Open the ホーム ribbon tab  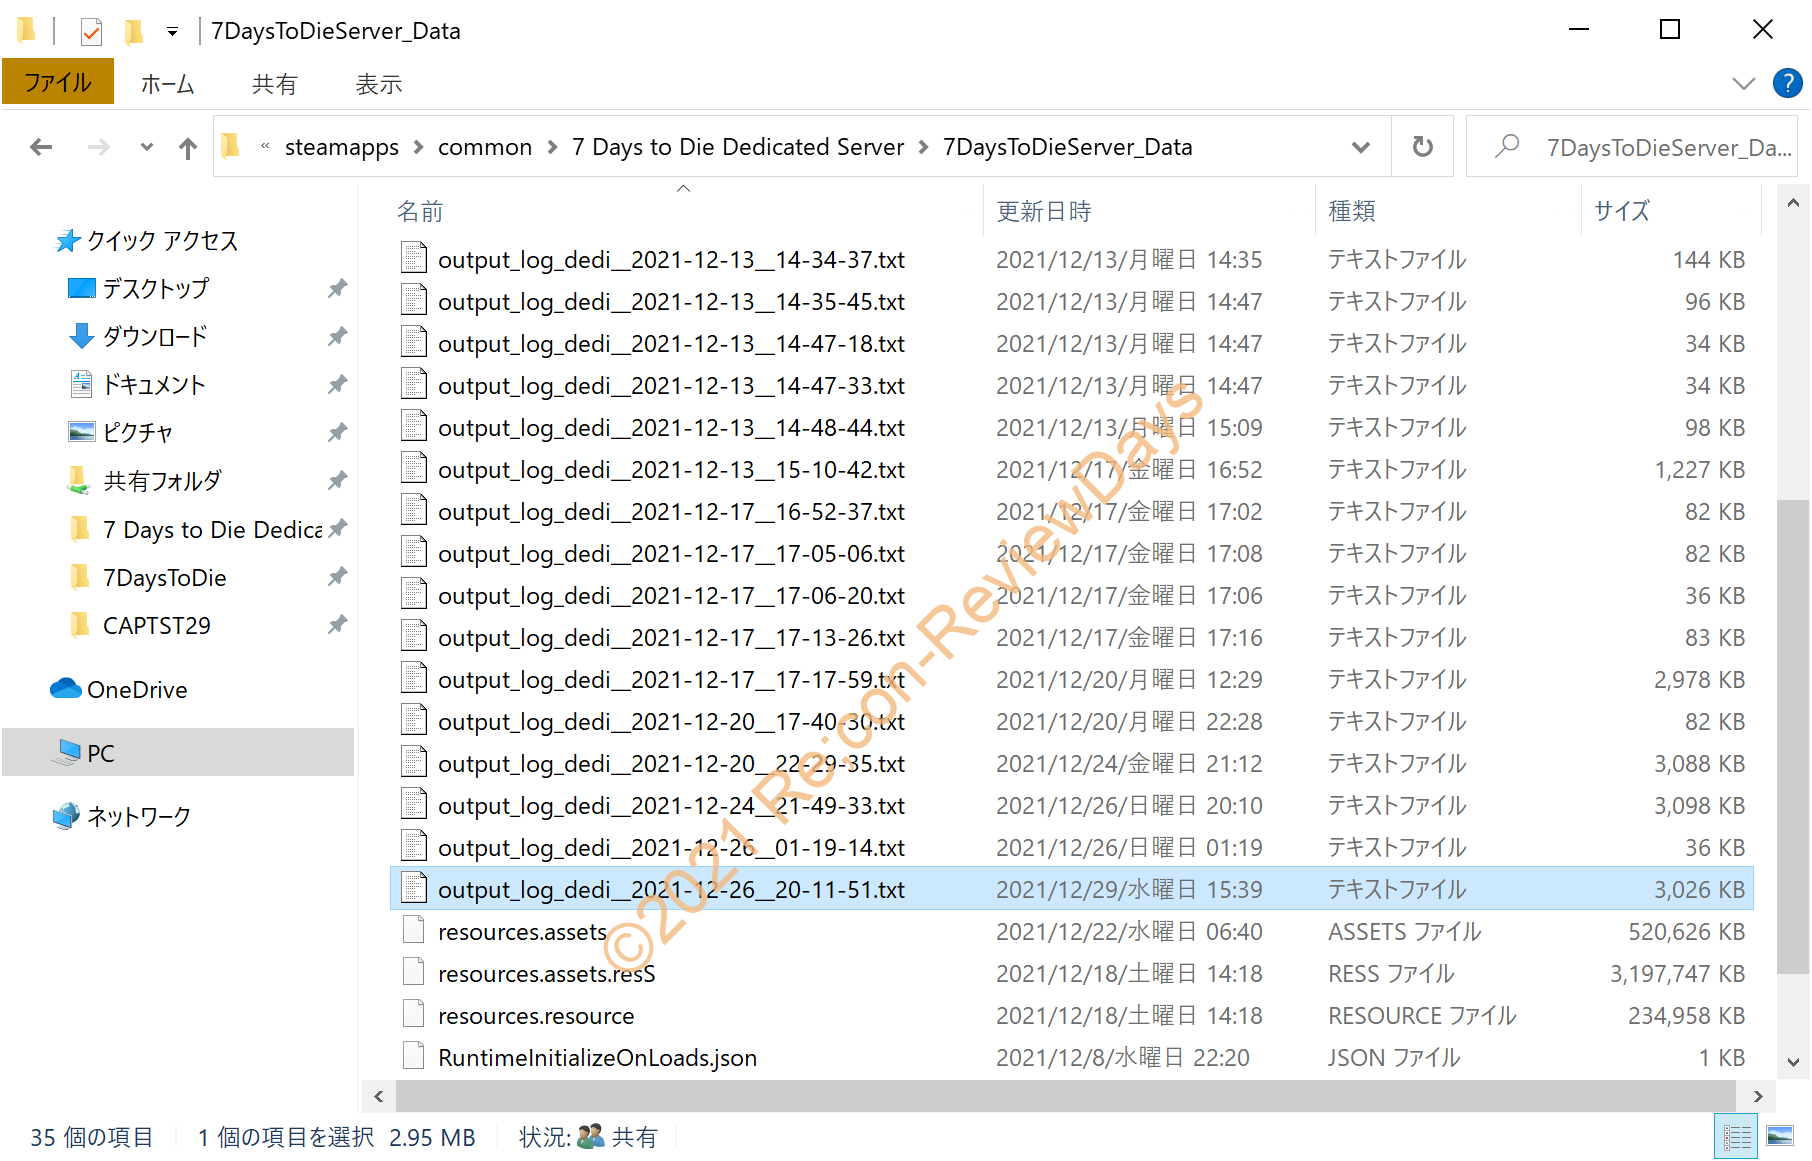point(167,84)
